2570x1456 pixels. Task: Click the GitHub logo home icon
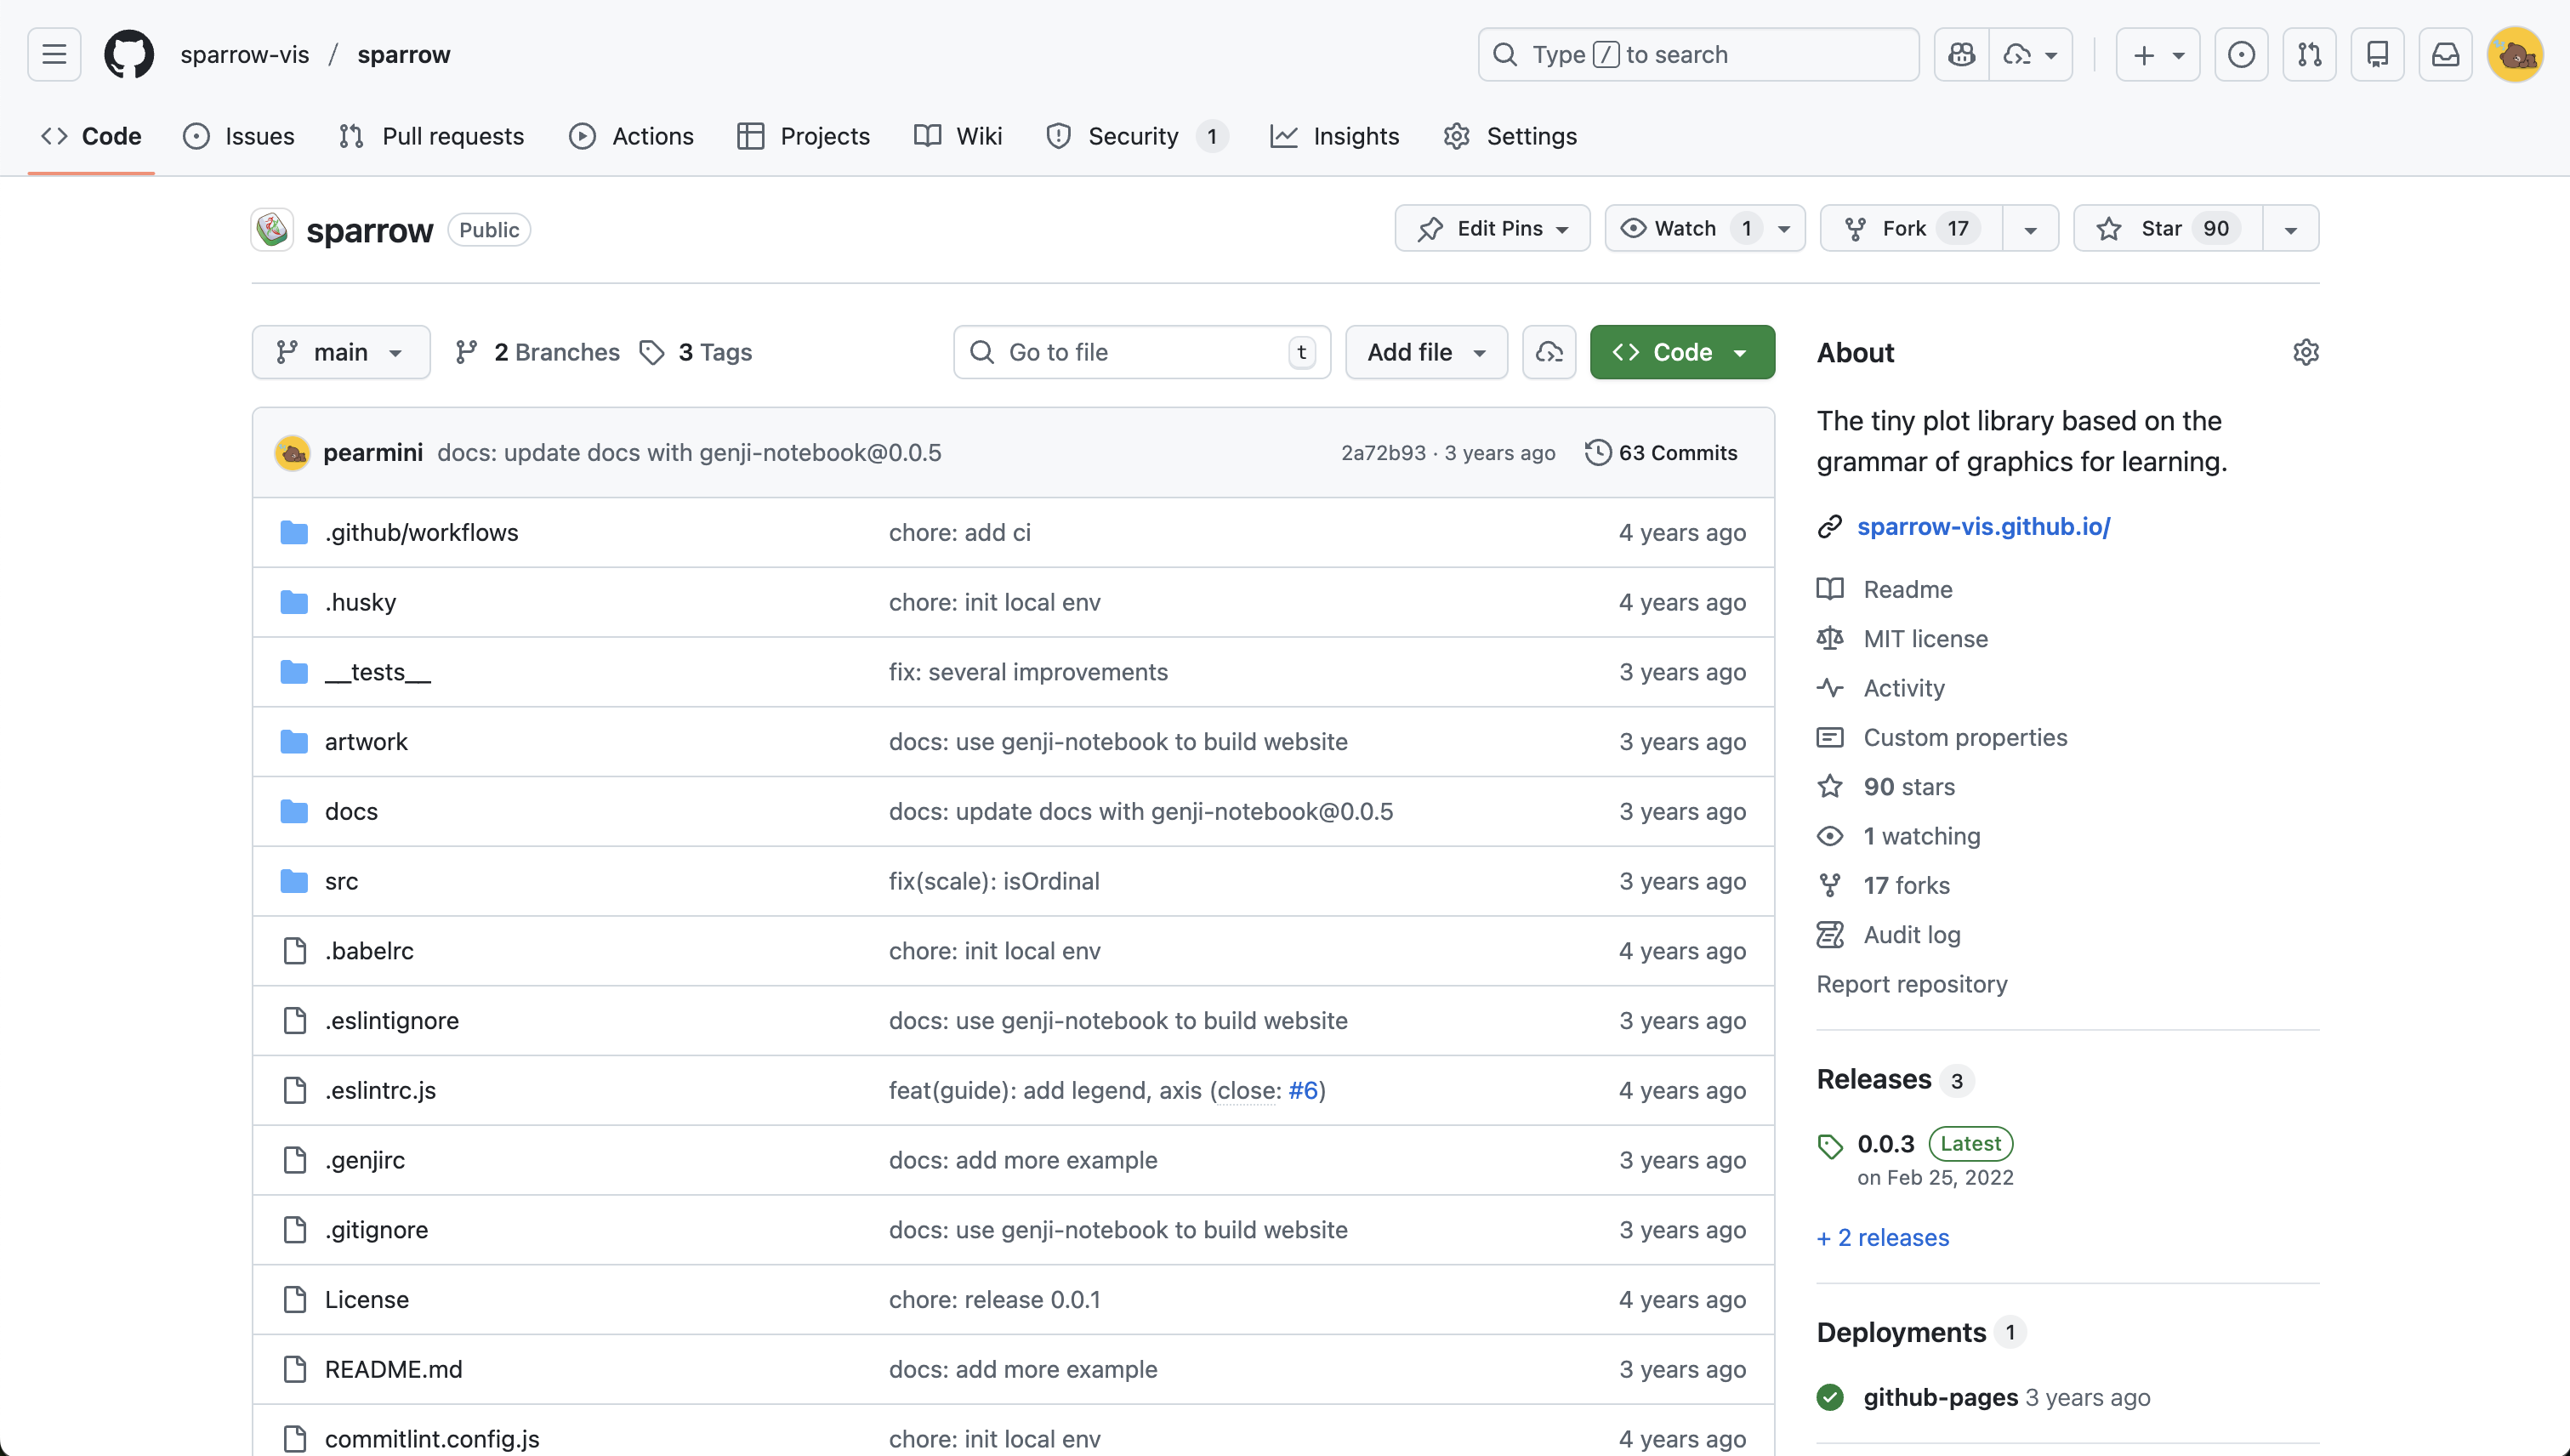(x=129, y=54)
